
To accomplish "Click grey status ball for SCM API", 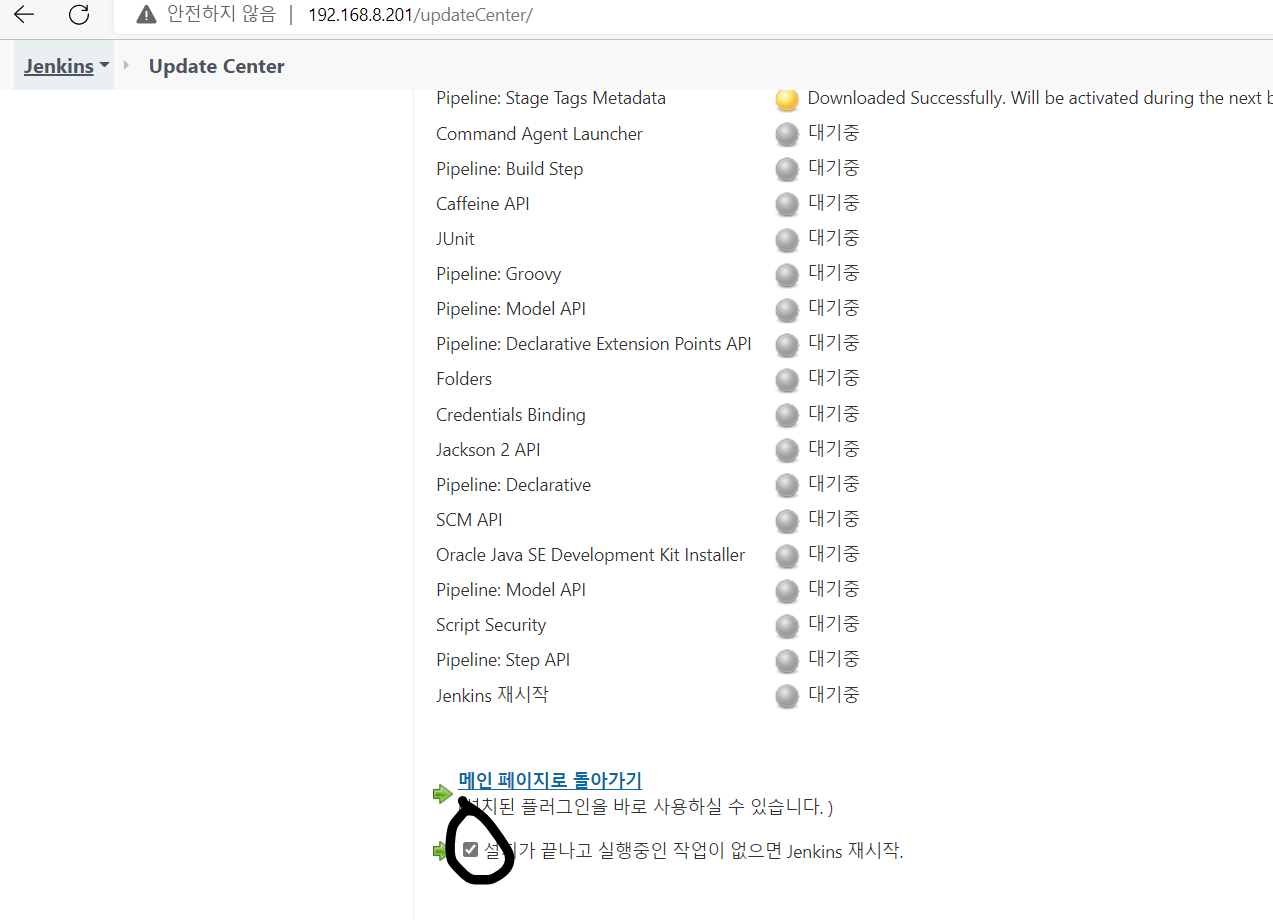I will click(x=787, y=520).
